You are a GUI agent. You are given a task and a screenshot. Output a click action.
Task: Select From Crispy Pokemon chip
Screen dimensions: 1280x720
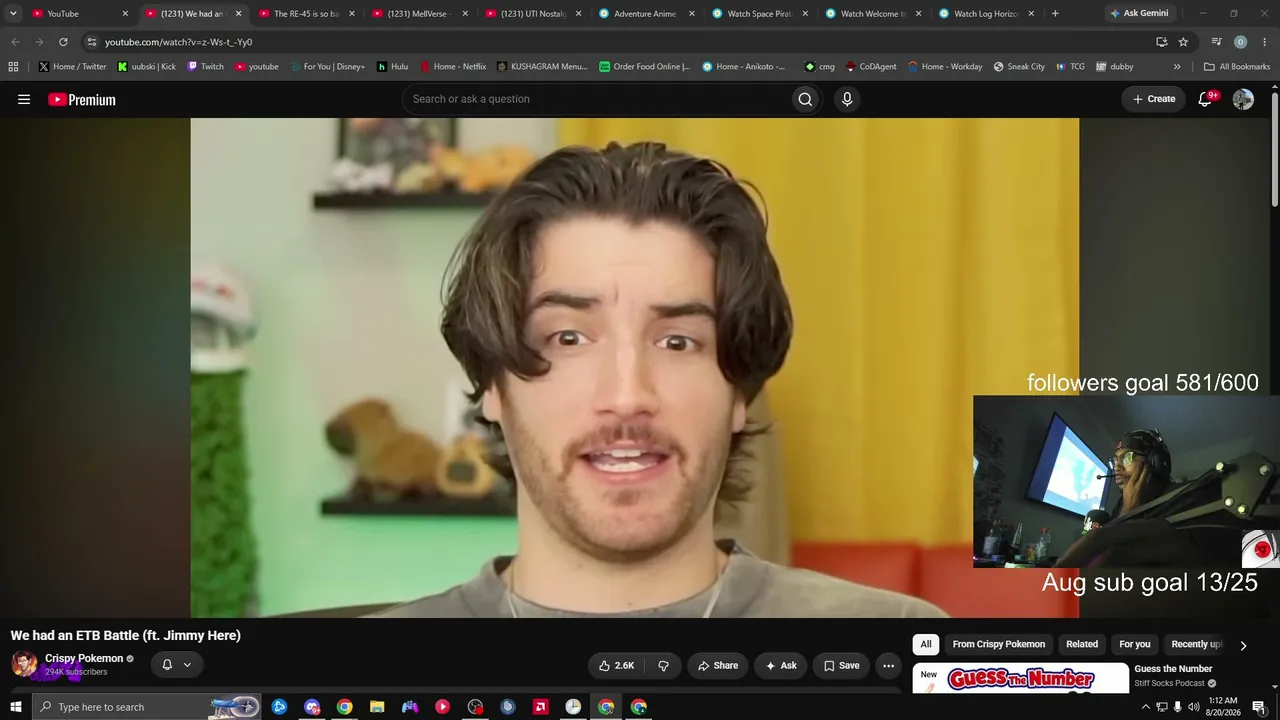tap(999, 645)
